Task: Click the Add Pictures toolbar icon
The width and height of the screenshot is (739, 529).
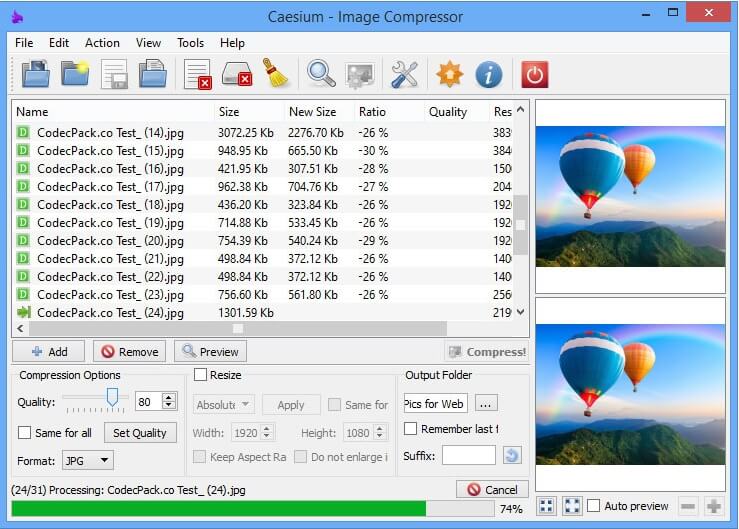Action: pos(35,74)
